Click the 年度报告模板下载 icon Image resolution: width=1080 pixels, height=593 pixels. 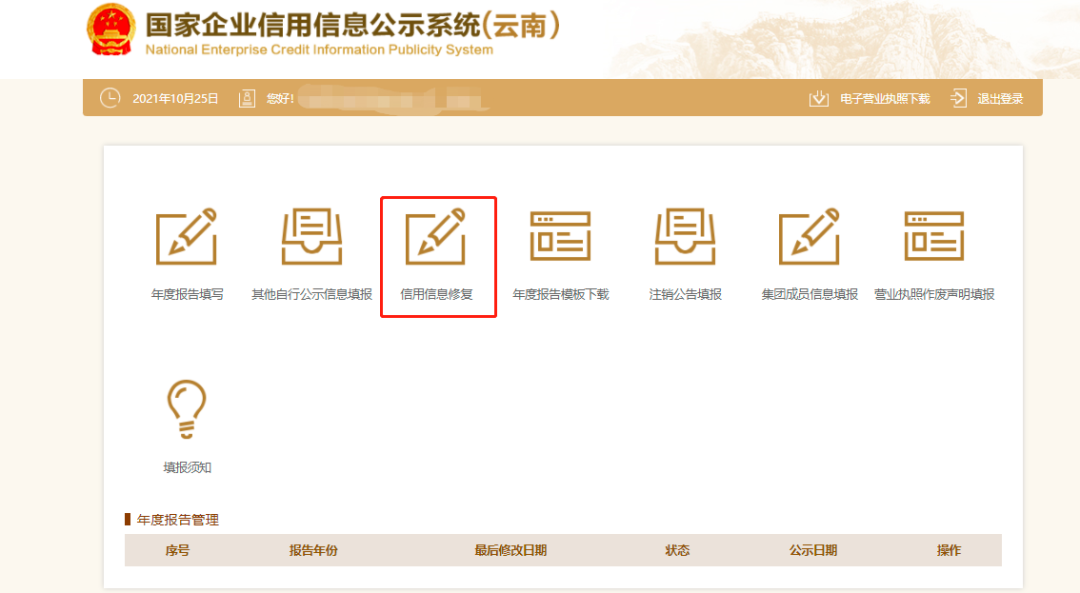click(560, 237)
